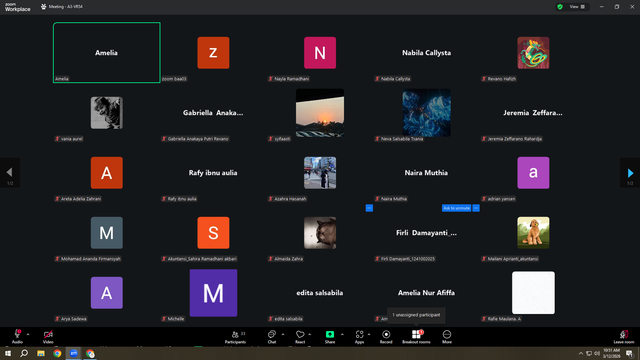640x360 pixels.
Task: Switch to Zoom app in the taskbar
Action: click(x=73, y=353)
